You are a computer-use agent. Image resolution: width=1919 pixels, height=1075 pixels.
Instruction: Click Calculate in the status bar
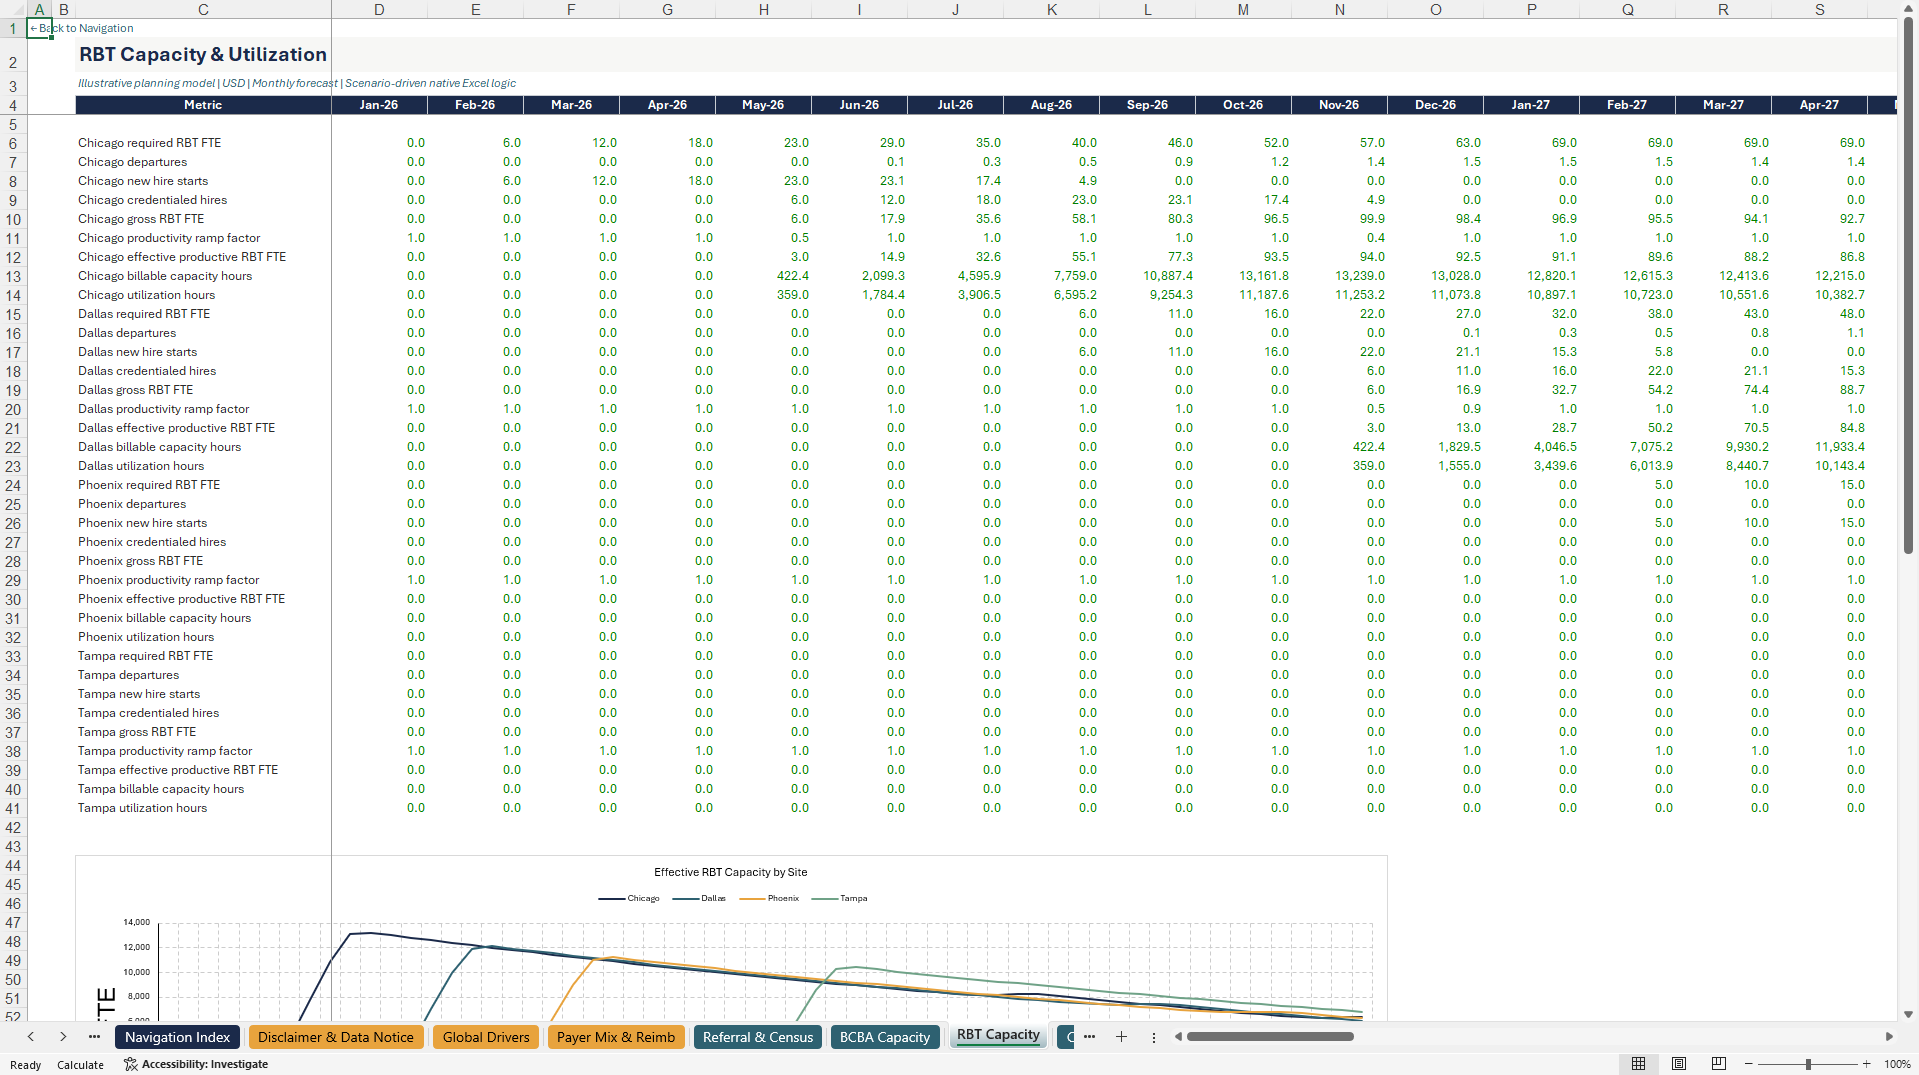click(x=80, y=1065)
